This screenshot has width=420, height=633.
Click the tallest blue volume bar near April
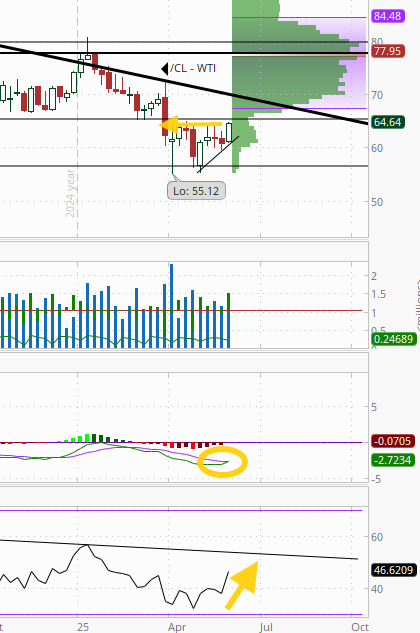[172, 306]
